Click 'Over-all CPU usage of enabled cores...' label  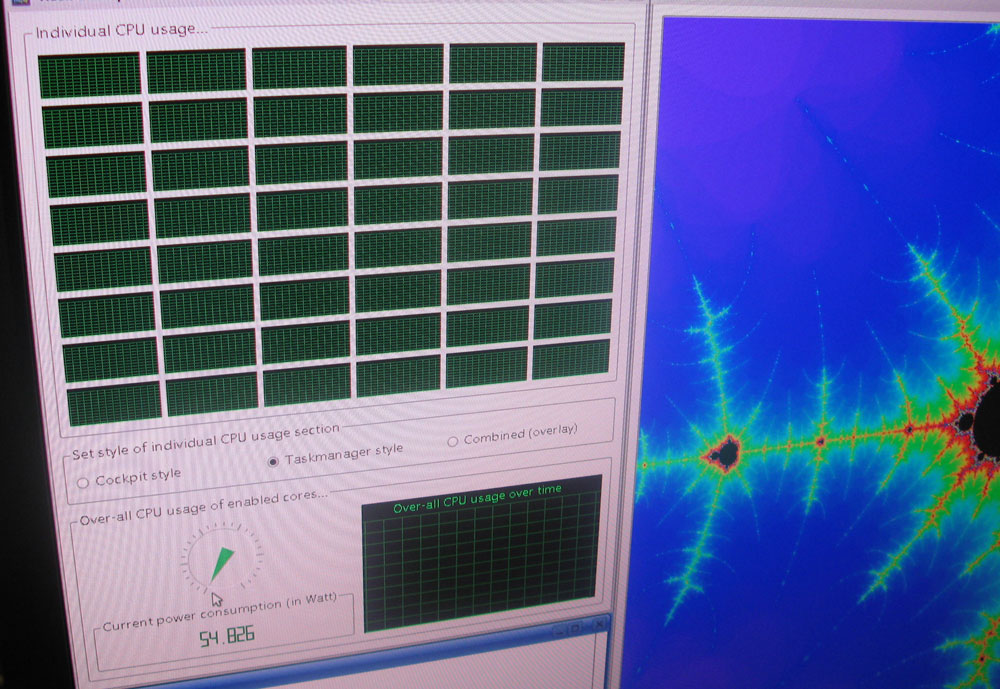click(x=204, y=508)
